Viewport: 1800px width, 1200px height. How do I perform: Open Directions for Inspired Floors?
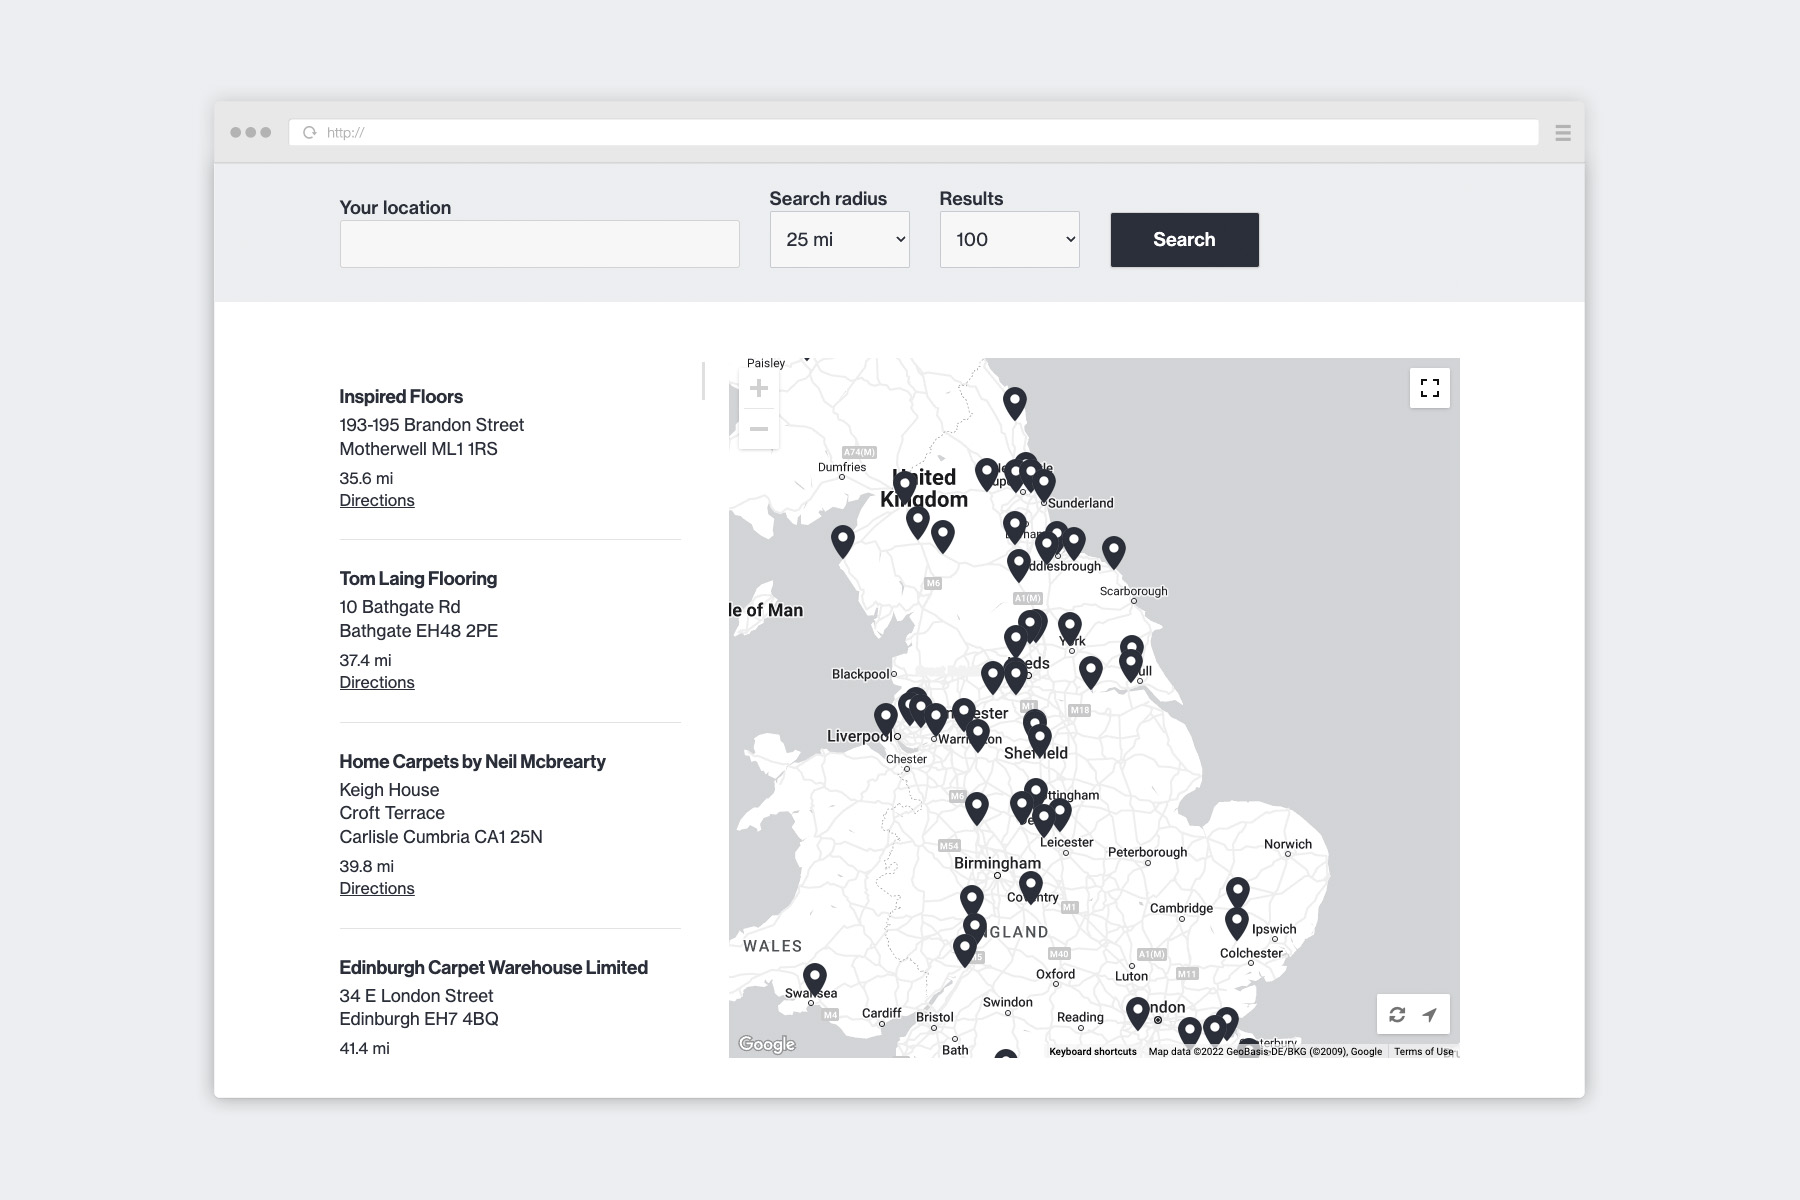tap(377, 501)
